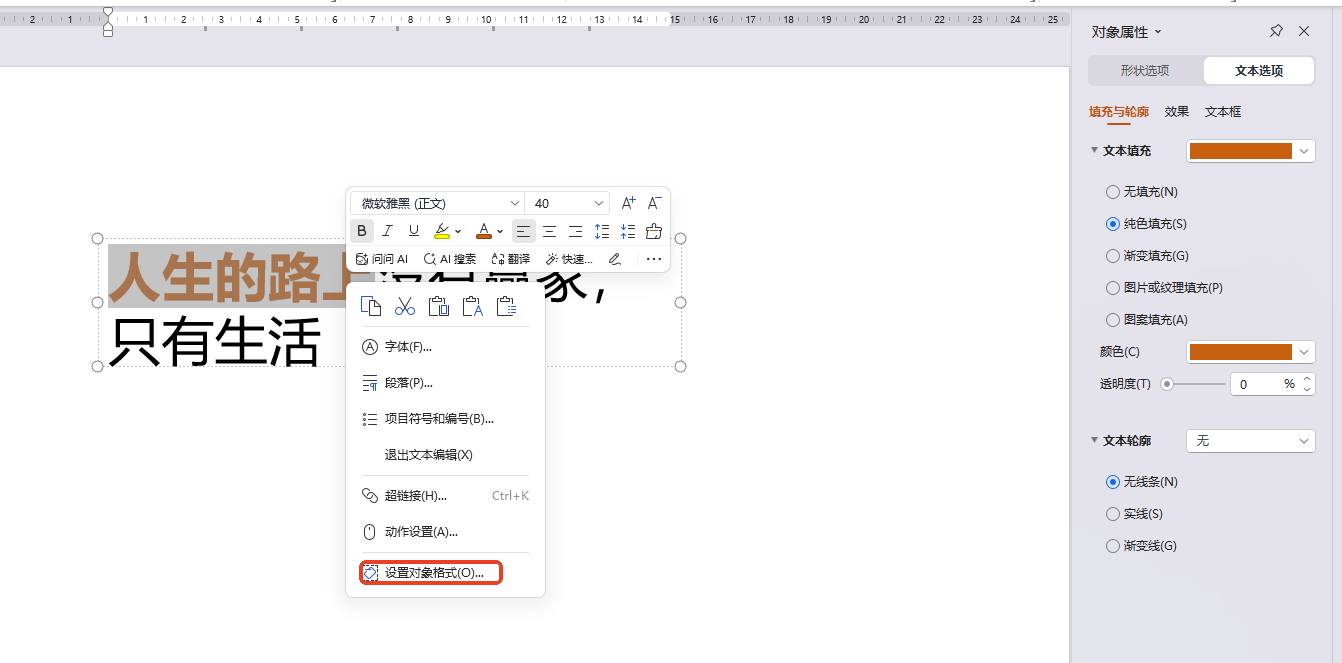
Task: Apply orange font color button
Action: [484, 231]
